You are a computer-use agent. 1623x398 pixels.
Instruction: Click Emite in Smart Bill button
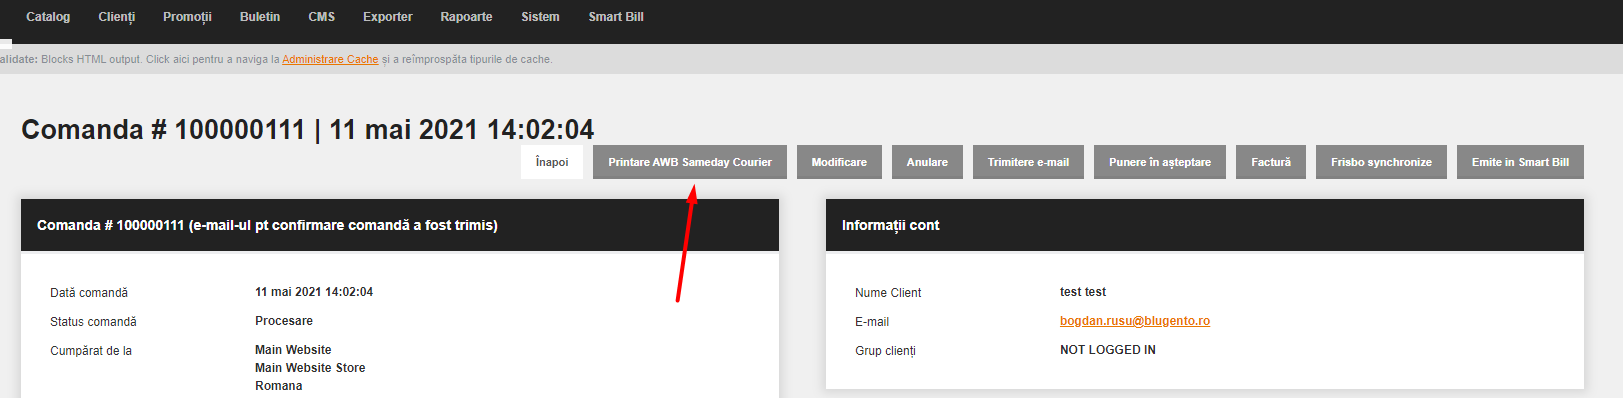[1520, 162]
